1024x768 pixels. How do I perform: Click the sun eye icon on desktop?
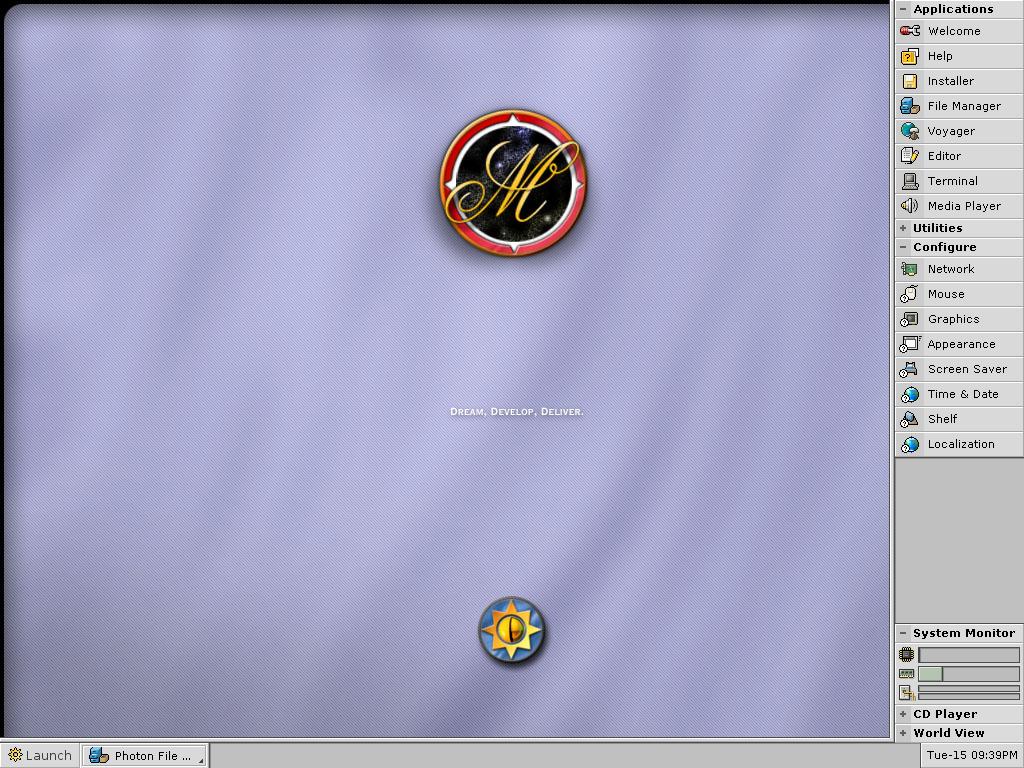(512, 631)
